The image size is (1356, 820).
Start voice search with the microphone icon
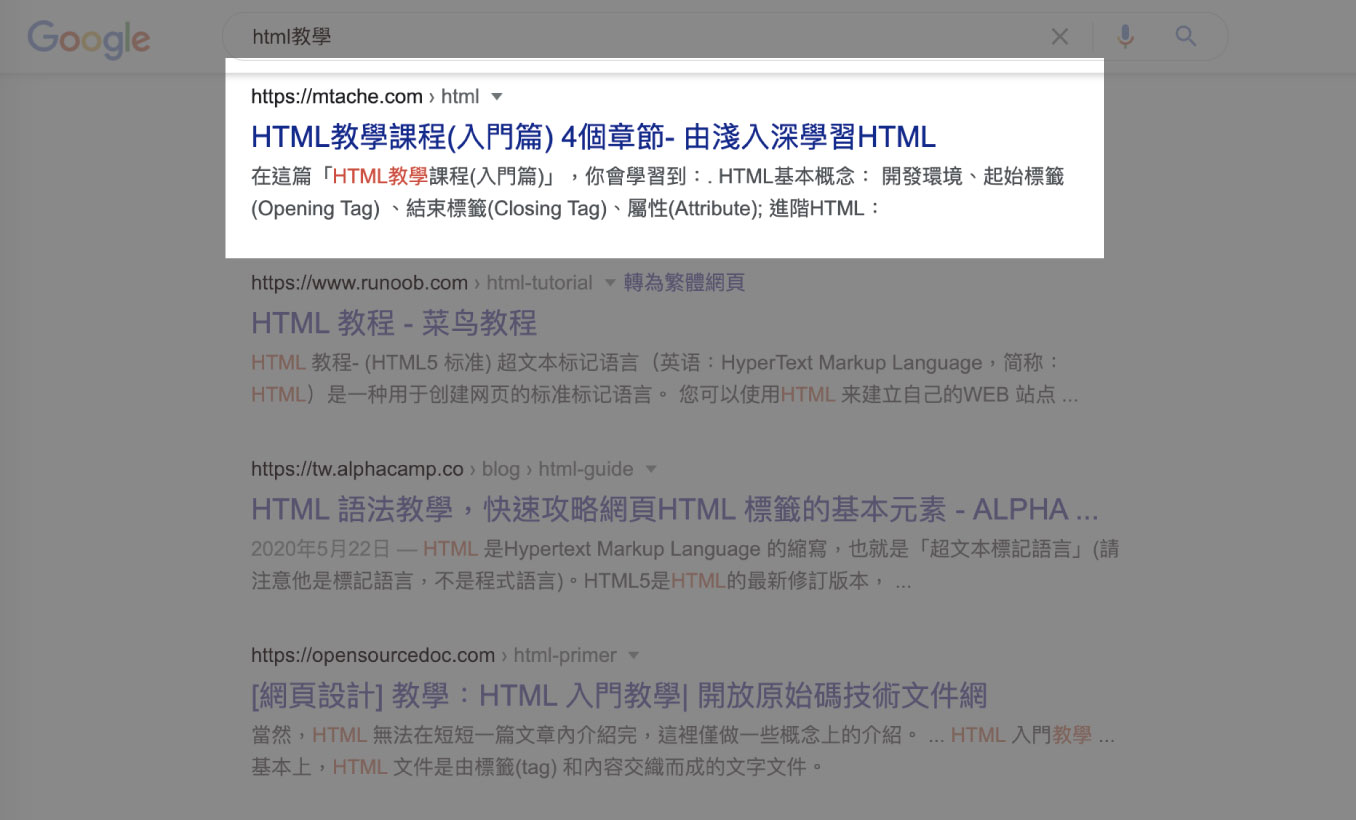point(1126,37)
